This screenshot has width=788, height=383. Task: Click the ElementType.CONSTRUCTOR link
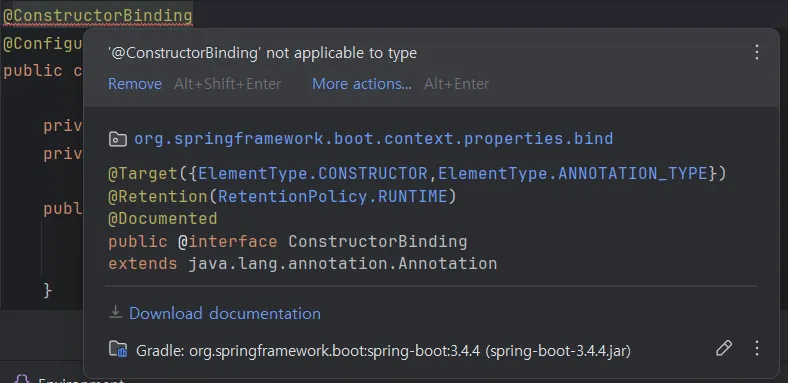(313, 174)
